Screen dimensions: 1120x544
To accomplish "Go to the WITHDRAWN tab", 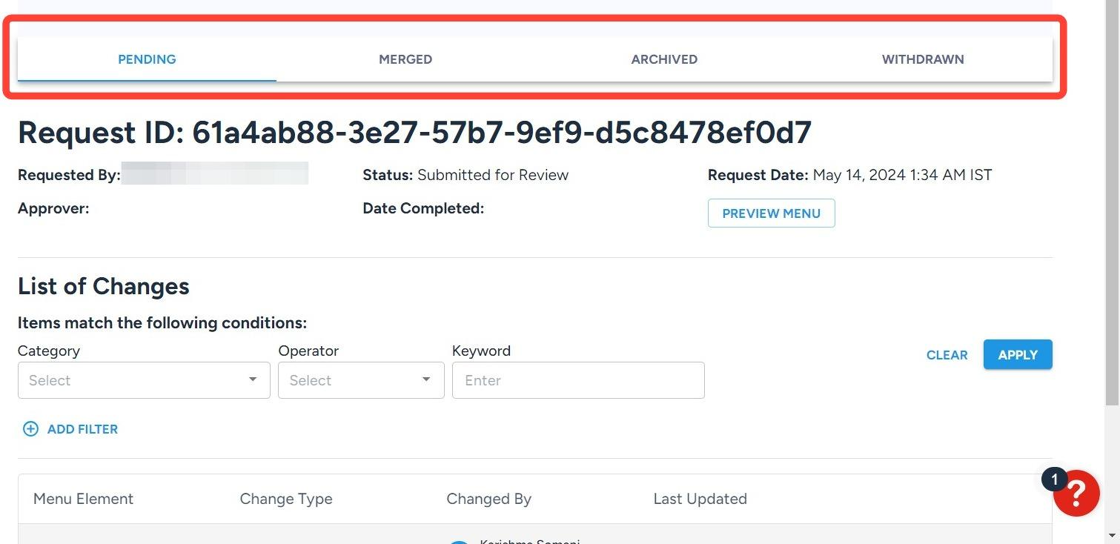I will coord(923,59).
